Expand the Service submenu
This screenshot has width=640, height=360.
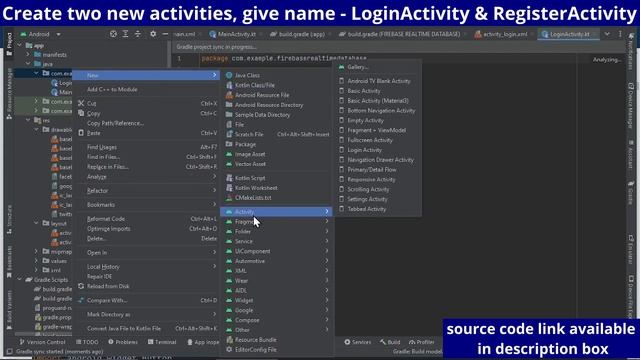[277, 241]
